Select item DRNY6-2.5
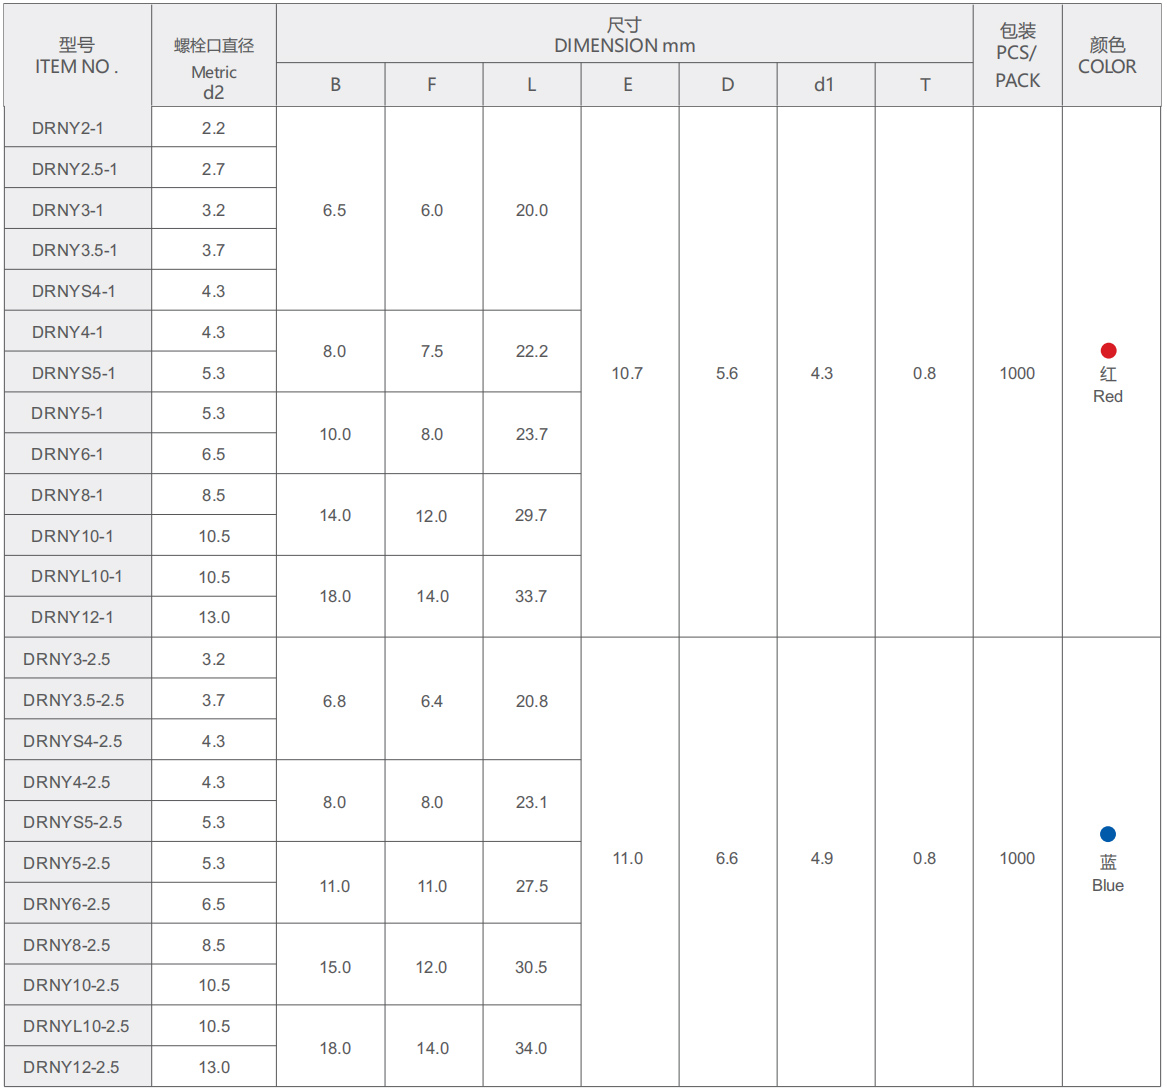1167x1092 pixels. [66, 904]
